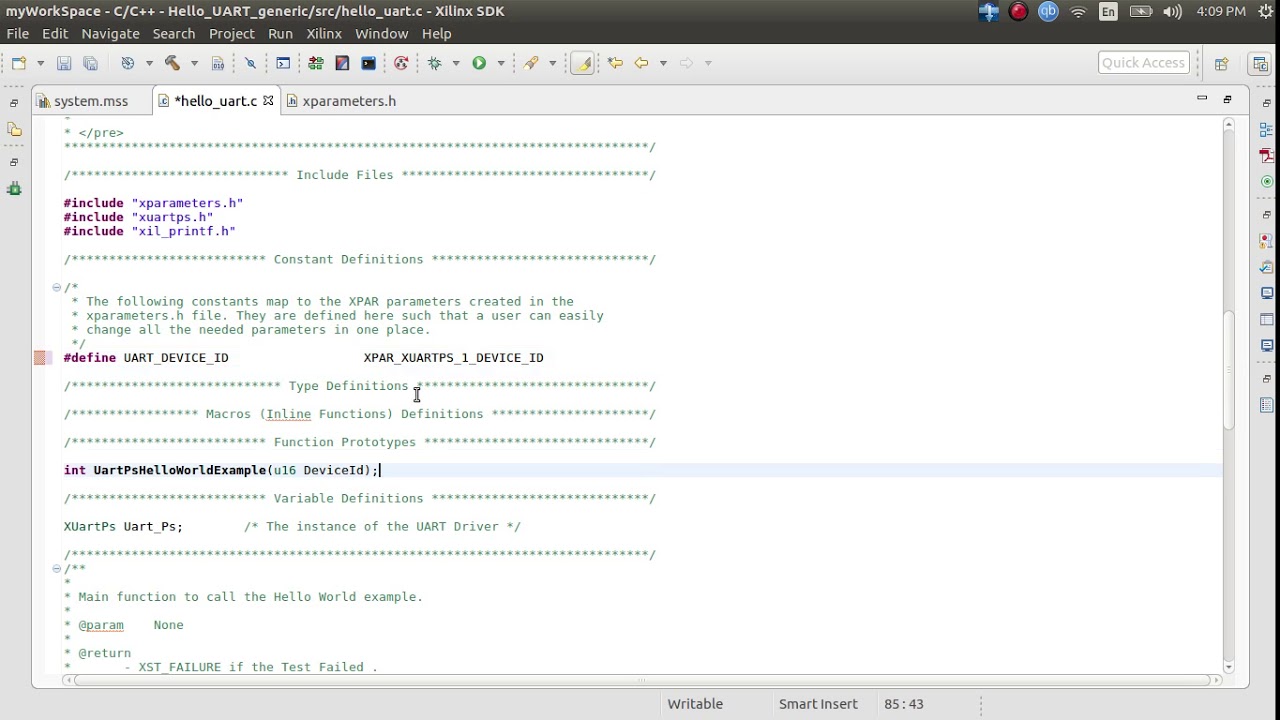This screenshot has width=1280, height=720.
Task: Open the Project menu
Action: point(231,33)
